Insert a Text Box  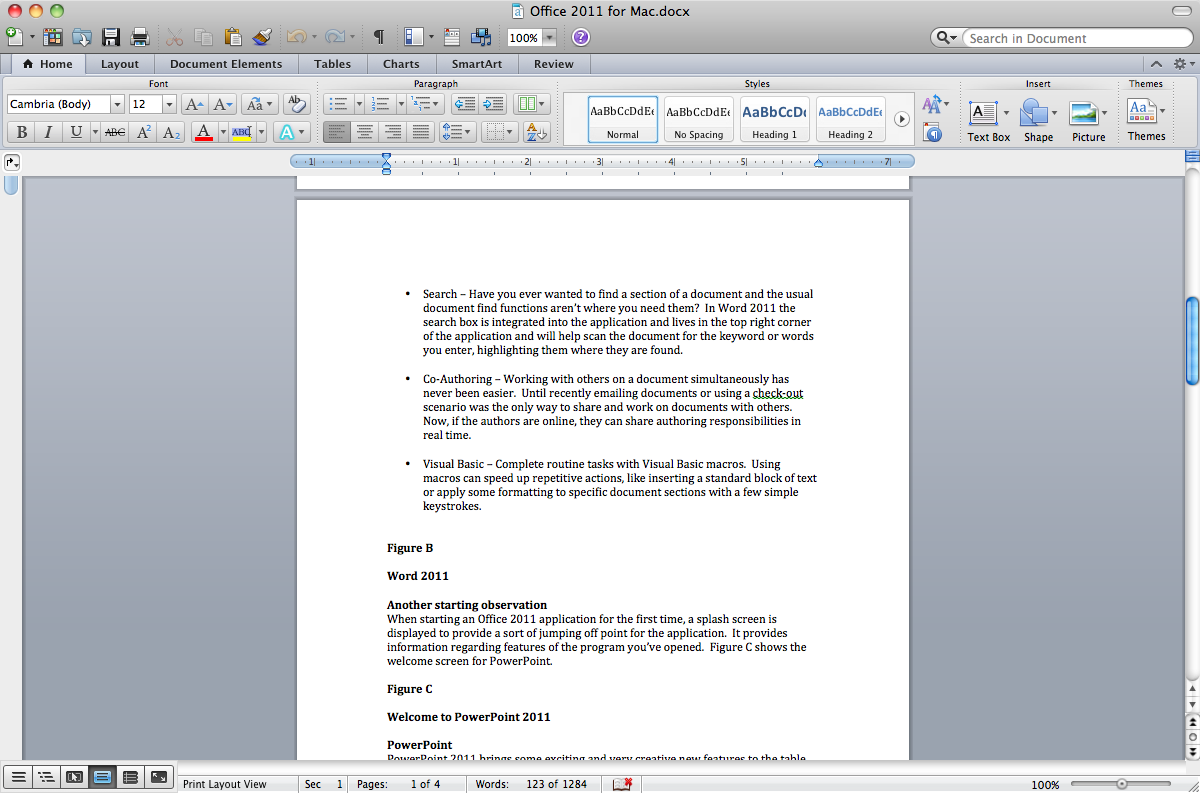[988, 119]
